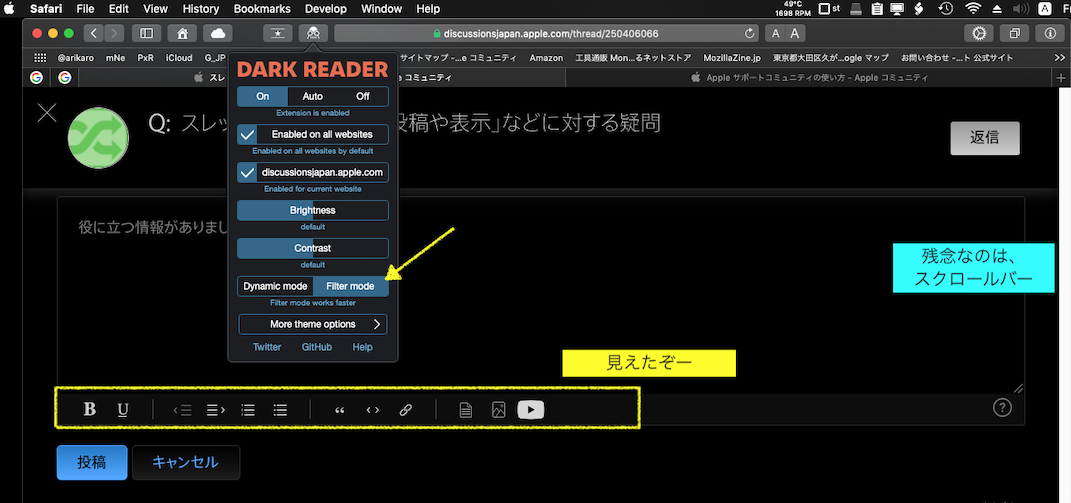Set Dark Reader to Auto

point(313,96)
